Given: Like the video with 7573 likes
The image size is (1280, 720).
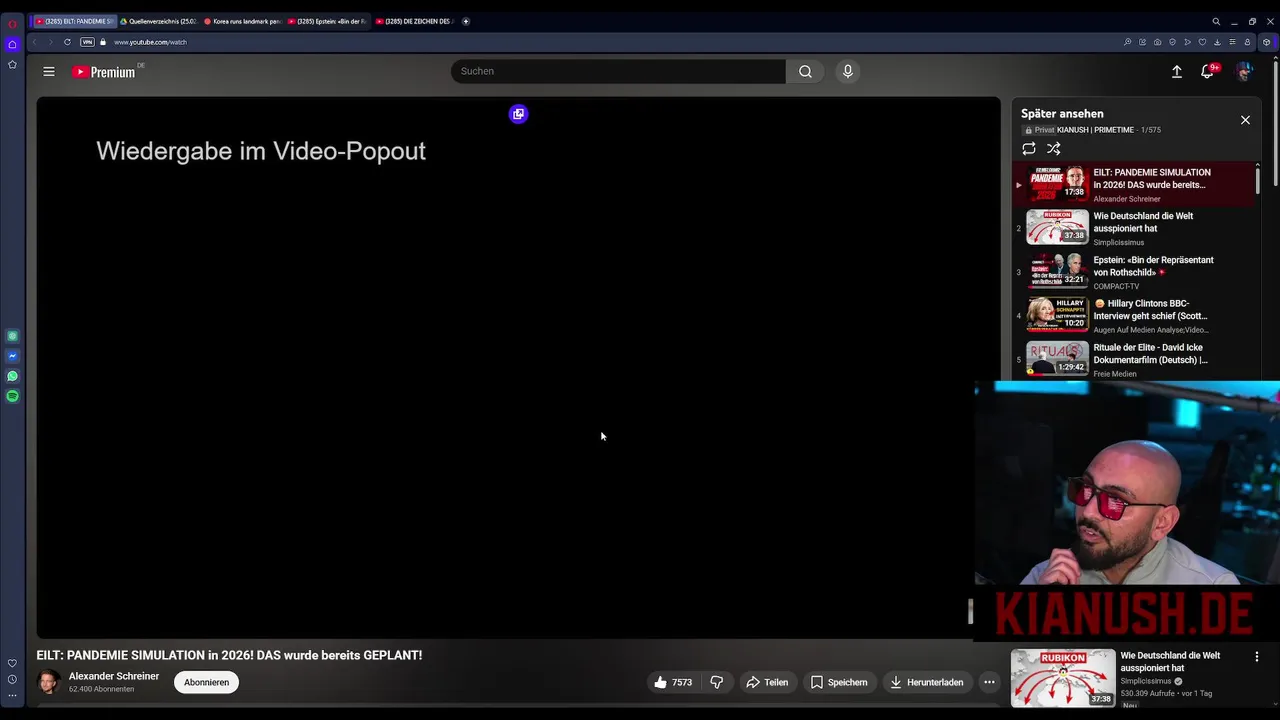Looking at the screenshot, I should coord(672,682).
